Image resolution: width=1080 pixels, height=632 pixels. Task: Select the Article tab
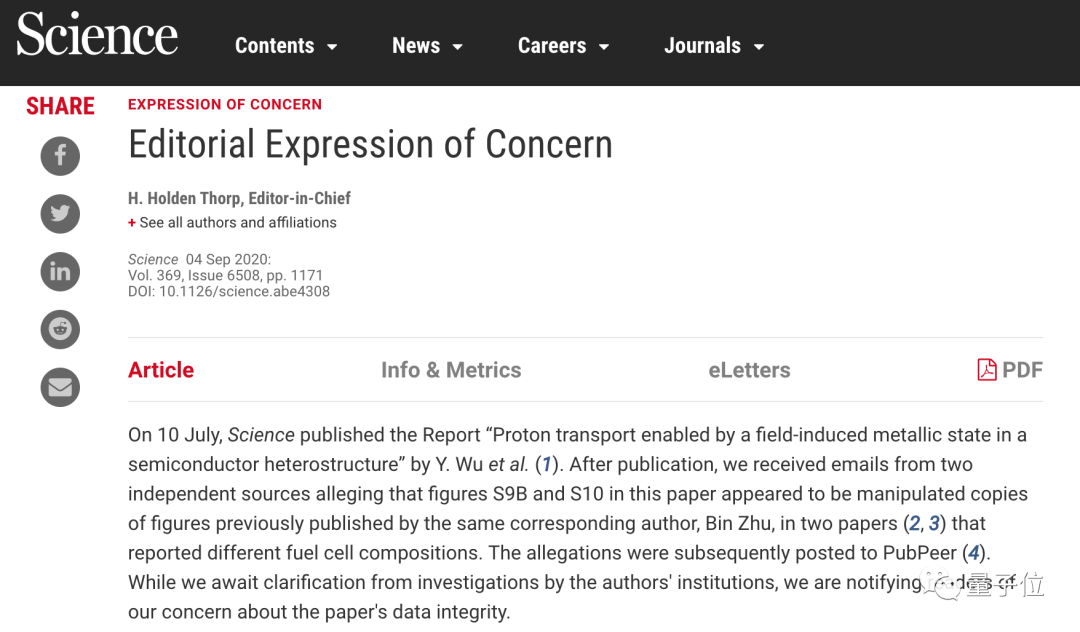pos(161,370)
